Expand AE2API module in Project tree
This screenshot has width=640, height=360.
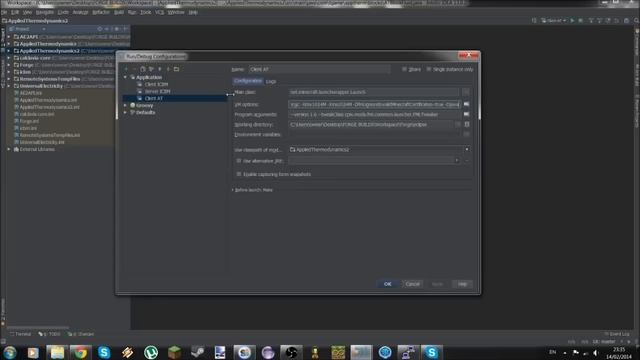click(9, 37)
